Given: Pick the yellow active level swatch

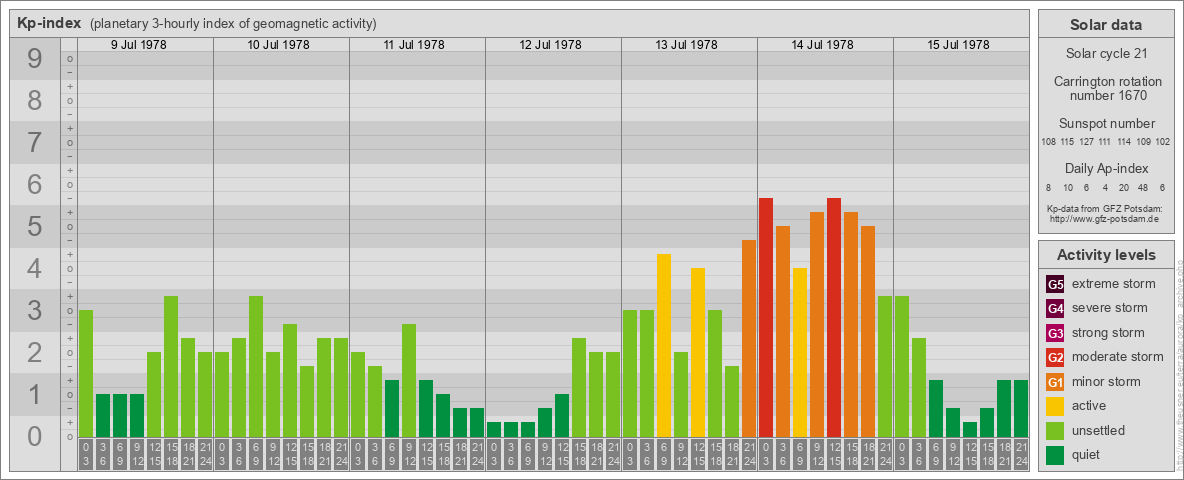Looking at the screenshot, I should click(x=1055, y=406).
